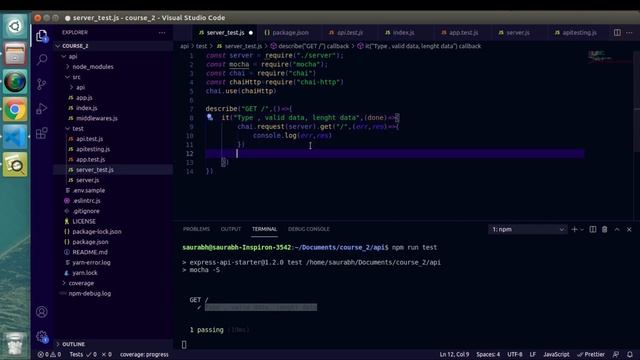Collapse the api folder under COURSE_2
Image resolution: width=640 pixels, height=360 pixels.
point(73,56)
